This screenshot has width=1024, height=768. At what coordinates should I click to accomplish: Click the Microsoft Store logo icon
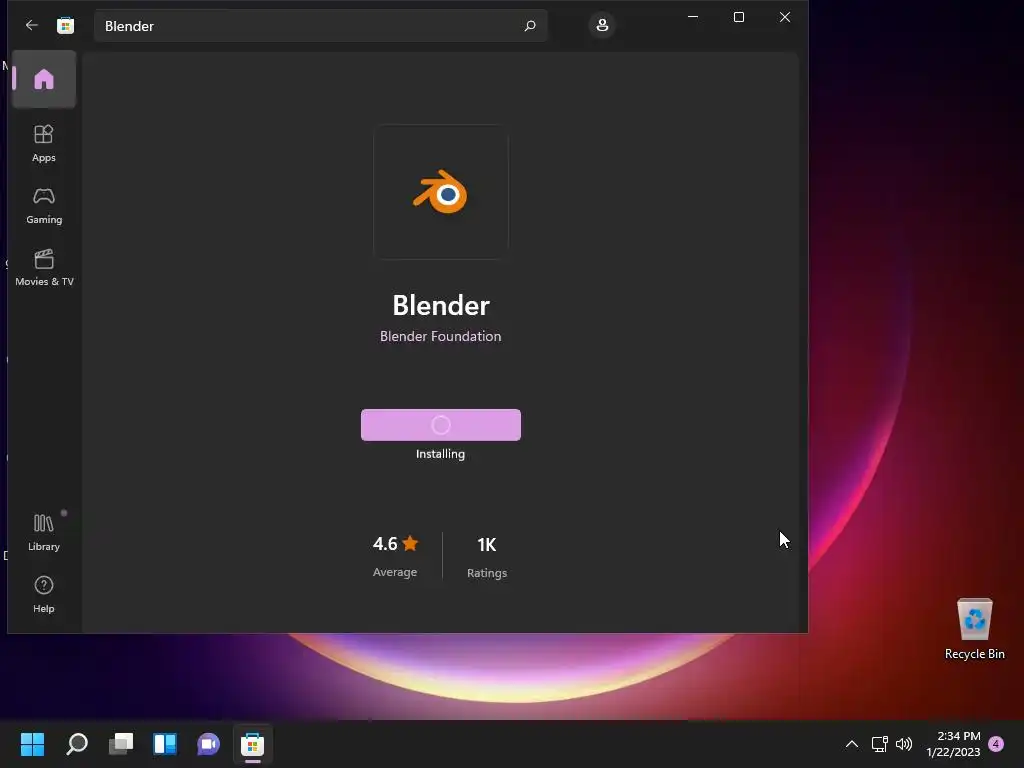pyautogui.click(x=65, y=25)
